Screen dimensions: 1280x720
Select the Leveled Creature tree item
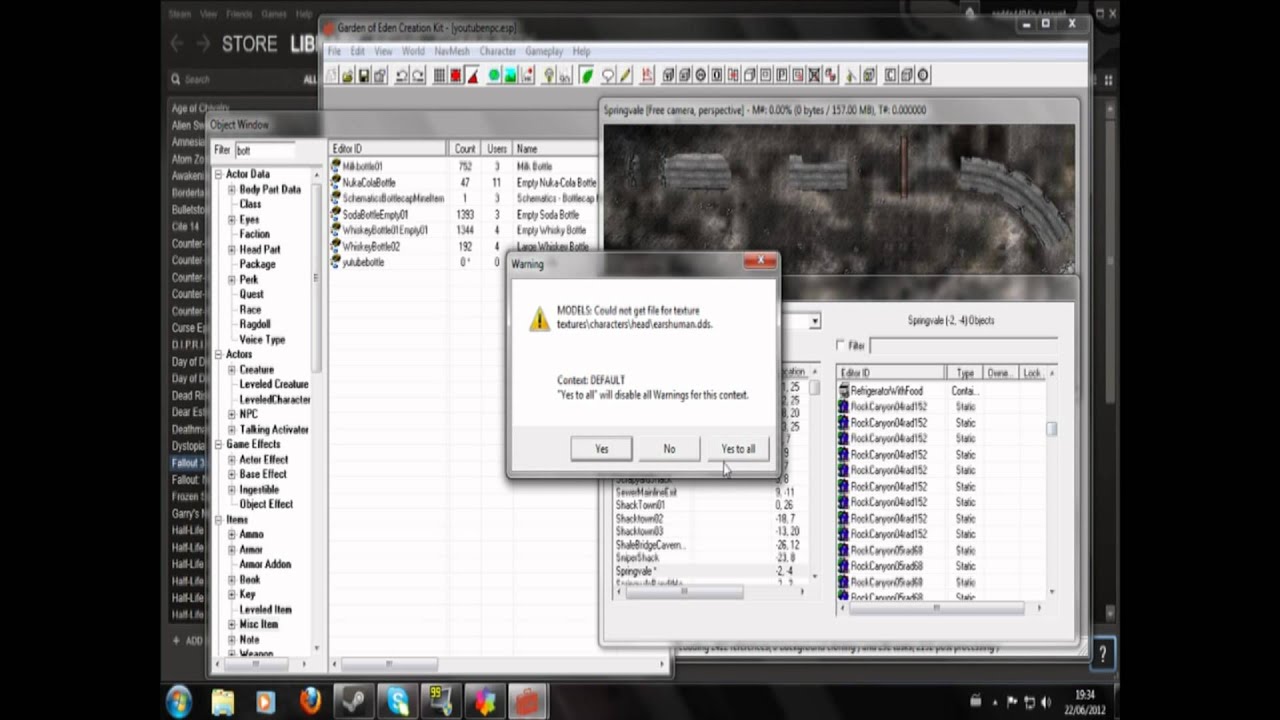click(274, 384)
